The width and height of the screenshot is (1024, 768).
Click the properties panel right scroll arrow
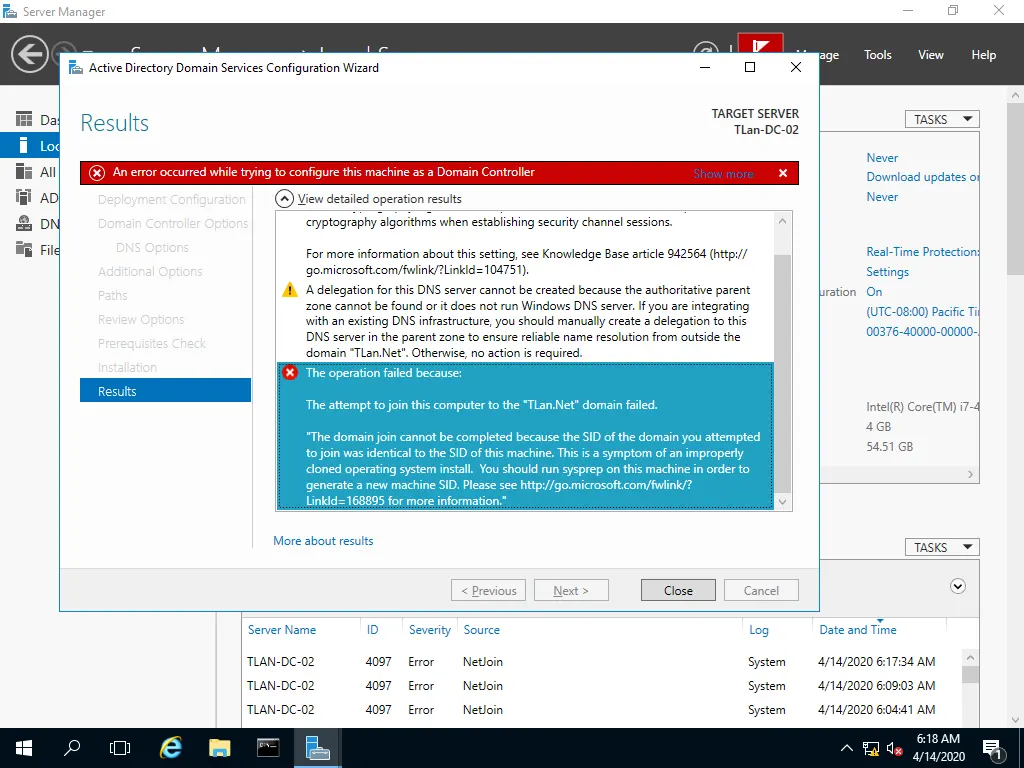coord(970,475)
